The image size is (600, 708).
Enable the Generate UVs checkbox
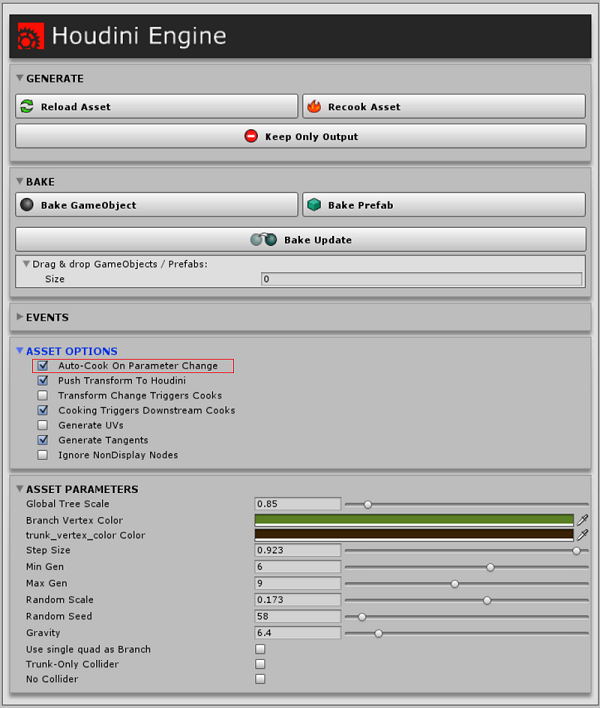42,425
